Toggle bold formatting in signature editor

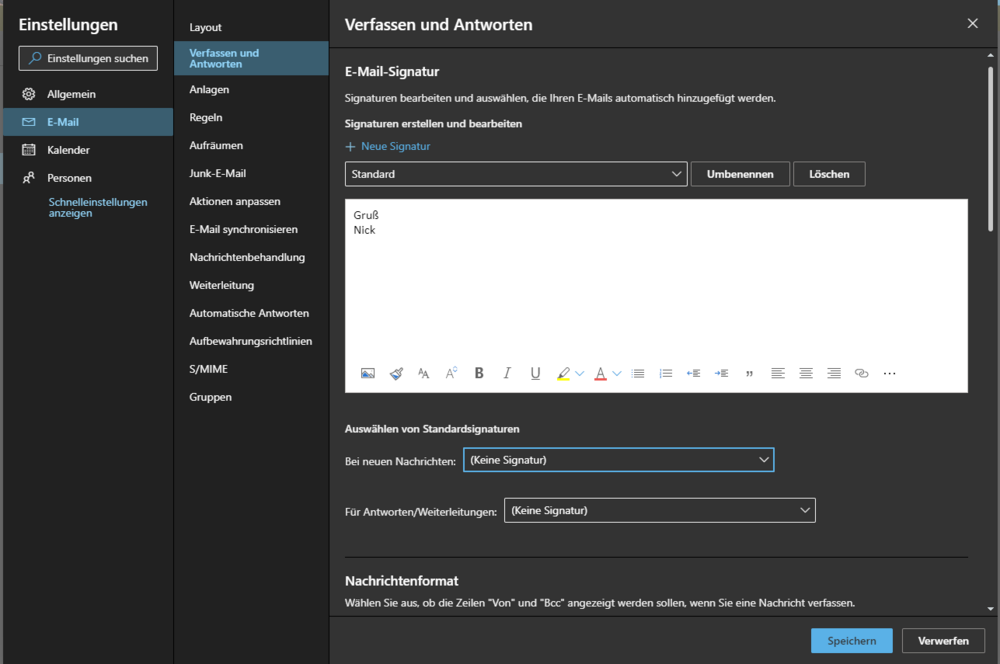point(479,374)
